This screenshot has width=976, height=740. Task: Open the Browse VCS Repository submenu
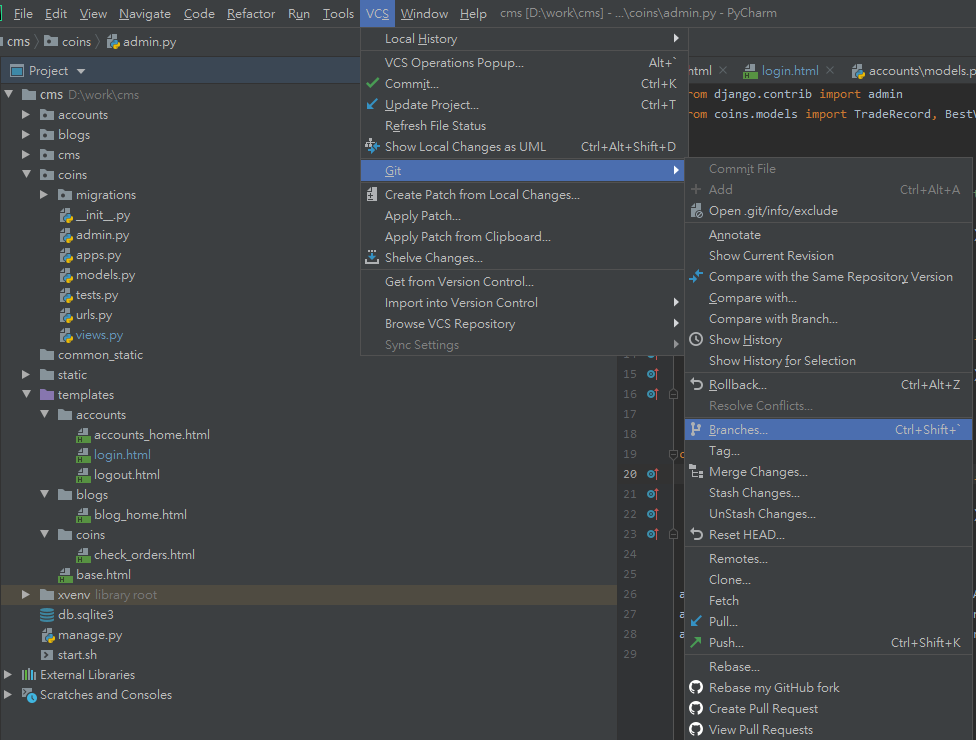click(x=523, y=324)
